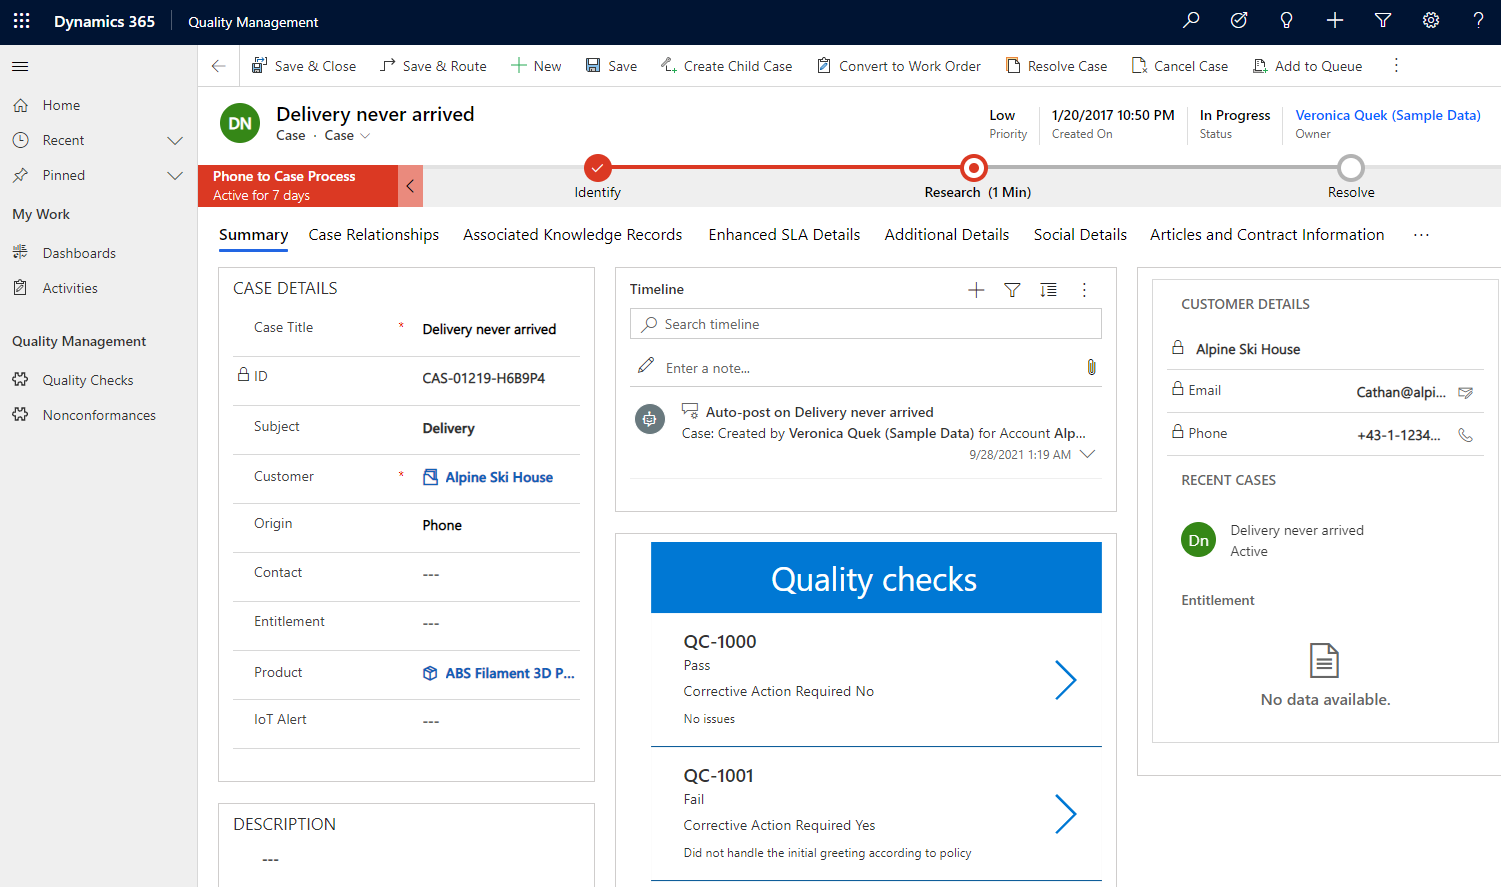The width and height of the screenshot is (1501, 887).
Task: Click Save & Close command
Action: click(x=303, y=66)
